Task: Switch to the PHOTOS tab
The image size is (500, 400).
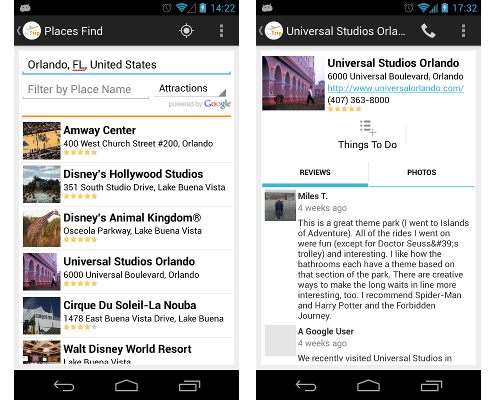Action: click(422, 173)
